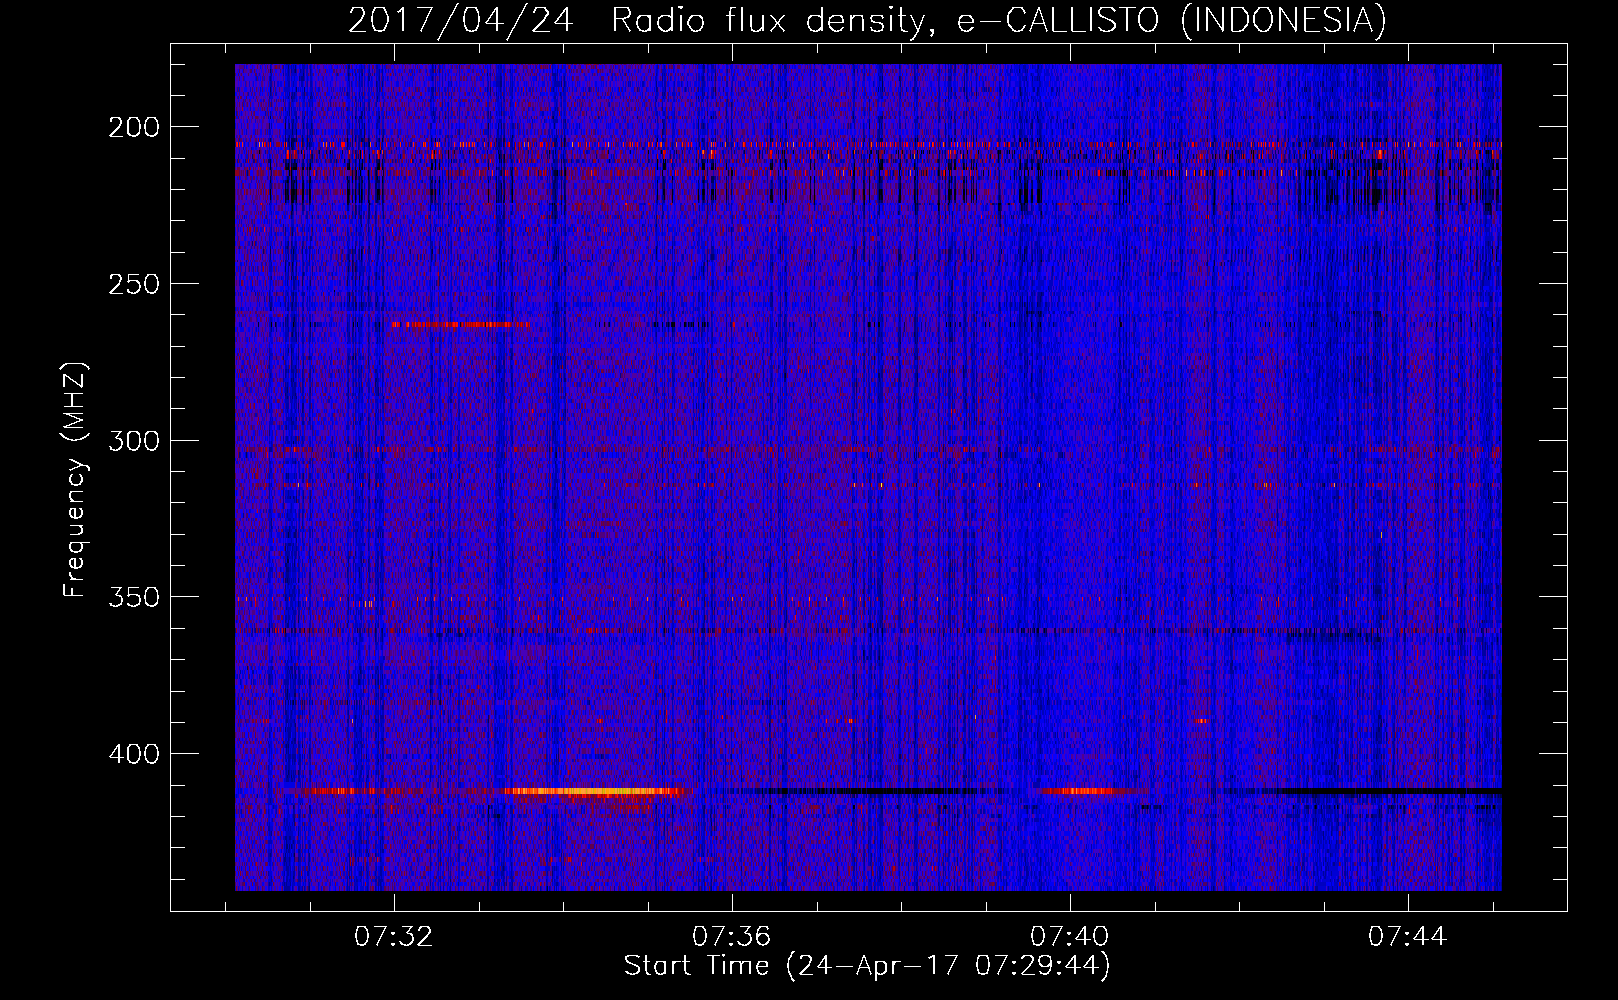Click the 250 frequency tick label
Screen dimensions: 1618x1000
click(134, 284)
